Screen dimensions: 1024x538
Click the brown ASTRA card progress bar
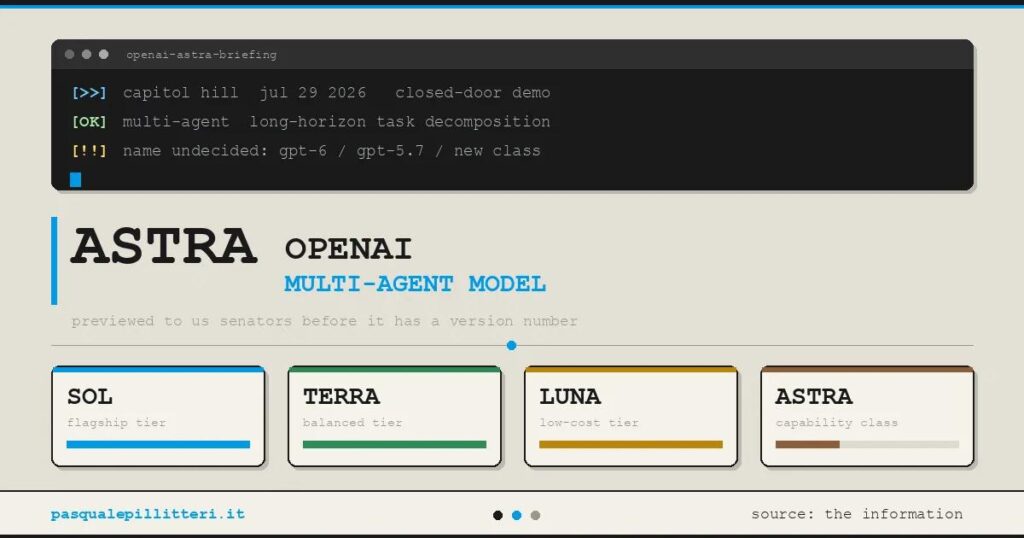(x=867, y=445)
